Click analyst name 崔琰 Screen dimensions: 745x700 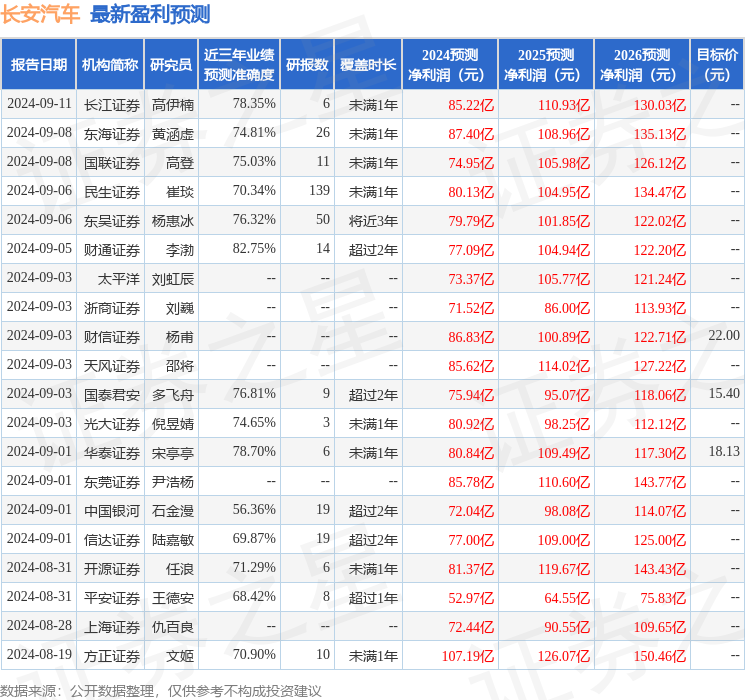180,192
